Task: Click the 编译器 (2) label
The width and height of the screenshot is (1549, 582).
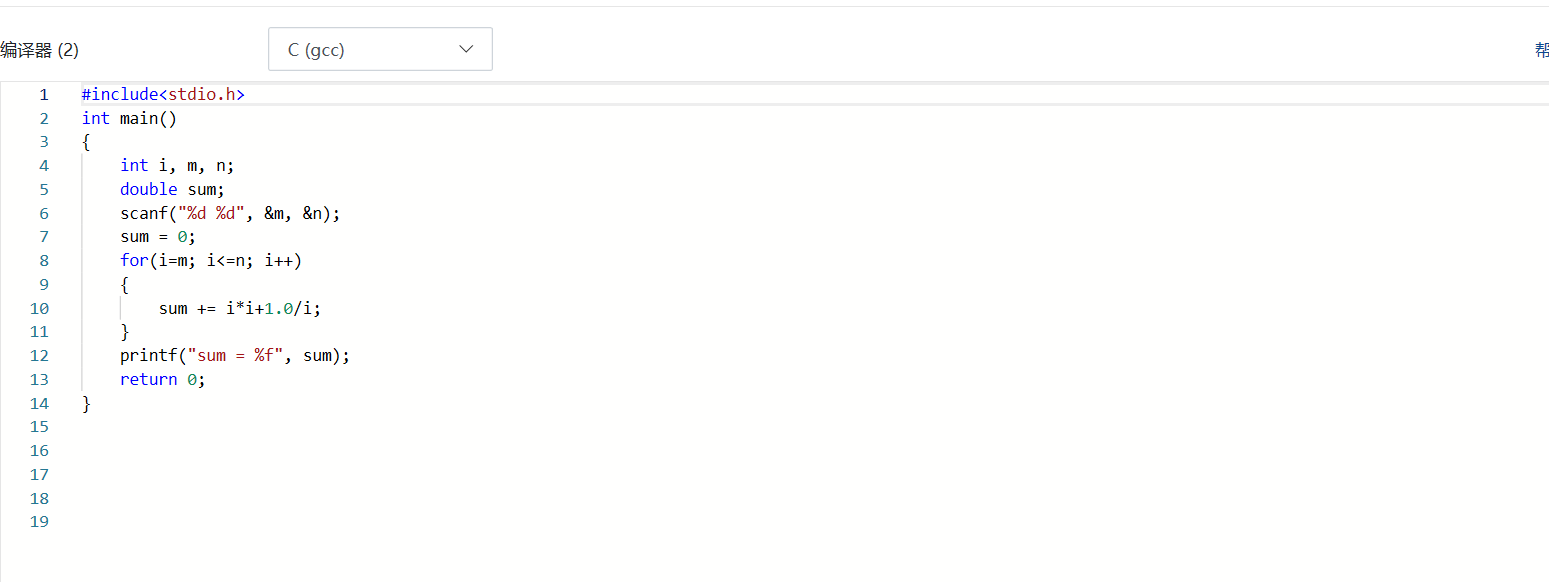Action: click(x=40, y=50)
